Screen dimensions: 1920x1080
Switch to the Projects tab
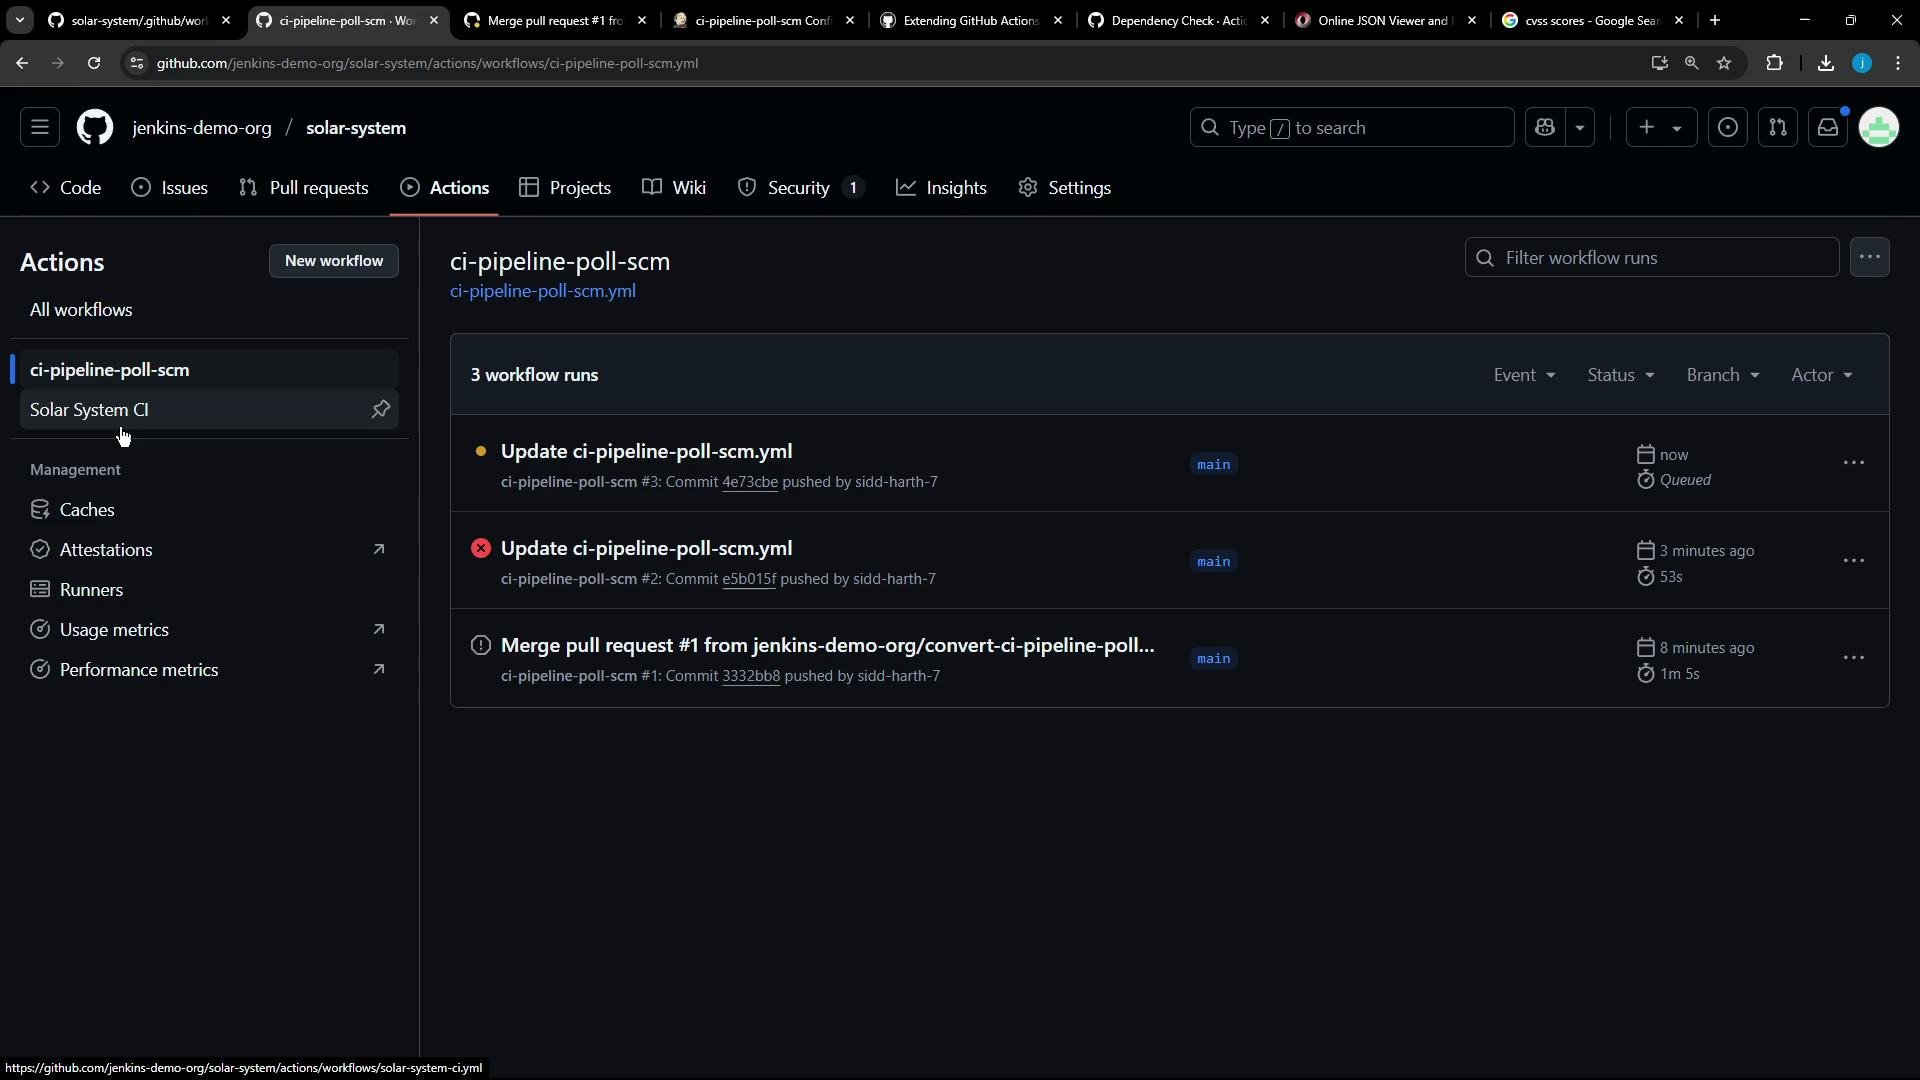click(x=565, y=188)
